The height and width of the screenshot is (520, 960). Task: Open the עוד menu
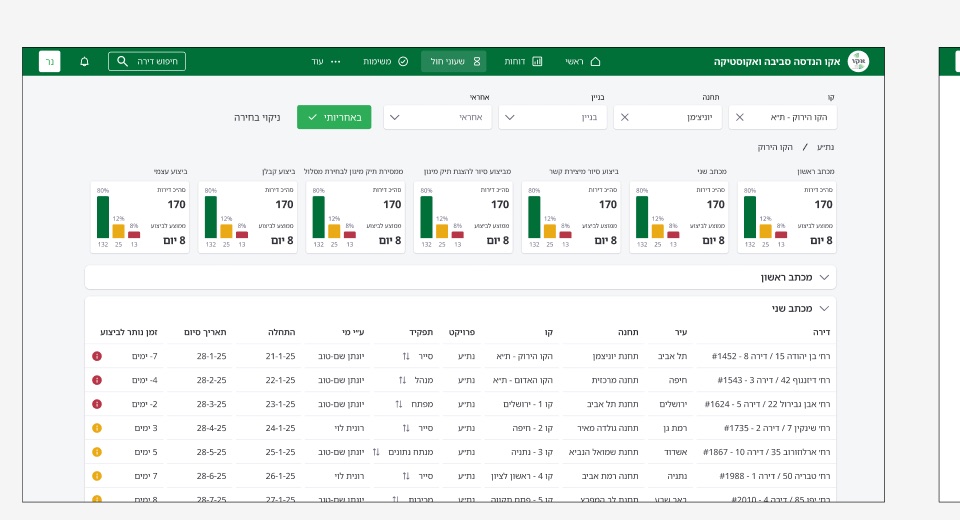(x=326, y=61)
